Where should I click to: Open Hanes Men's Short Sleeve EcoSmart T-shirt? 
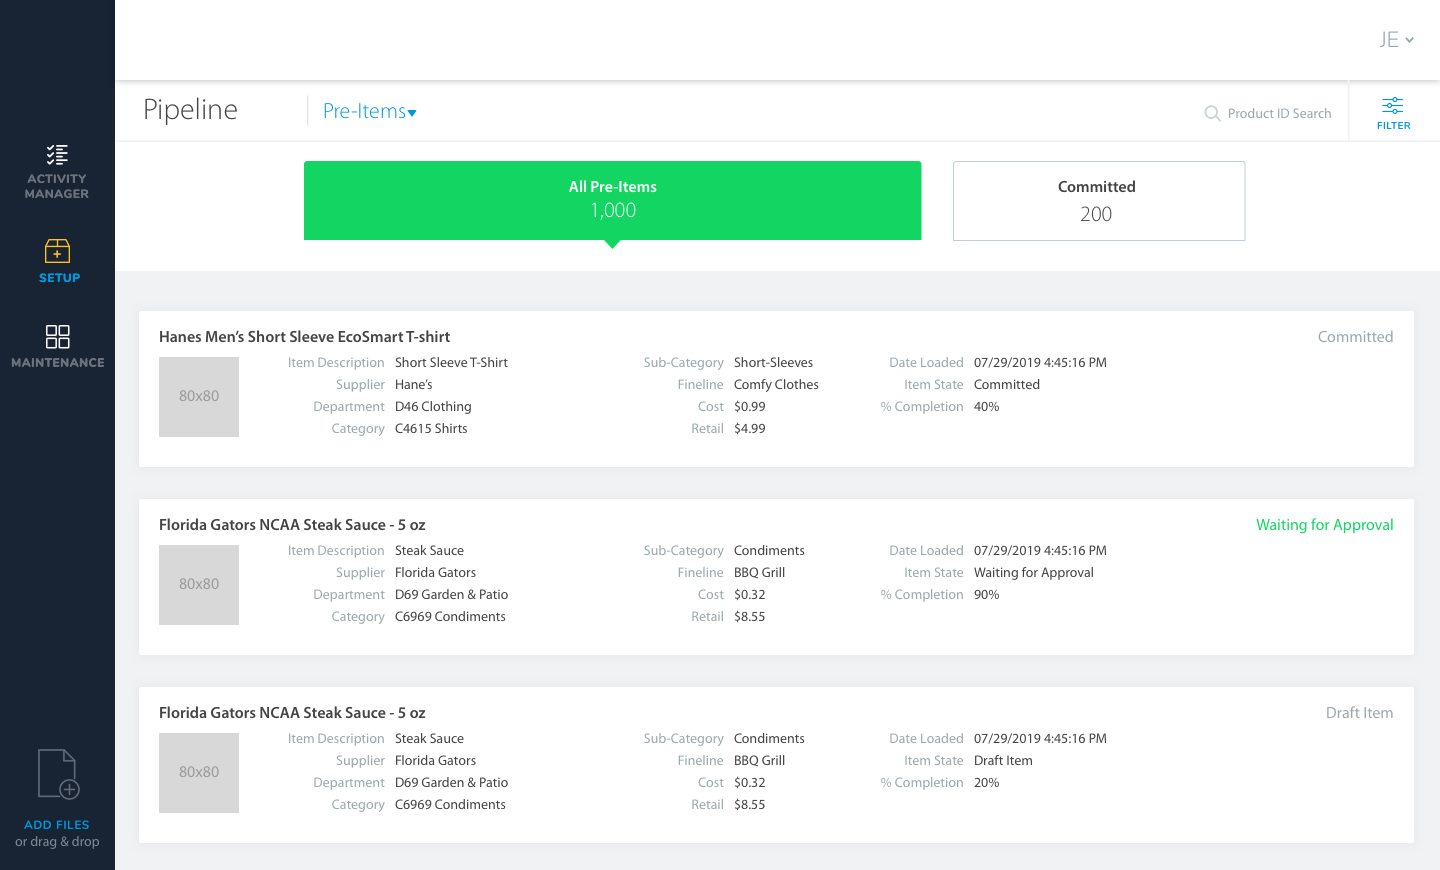coord(304,337)
